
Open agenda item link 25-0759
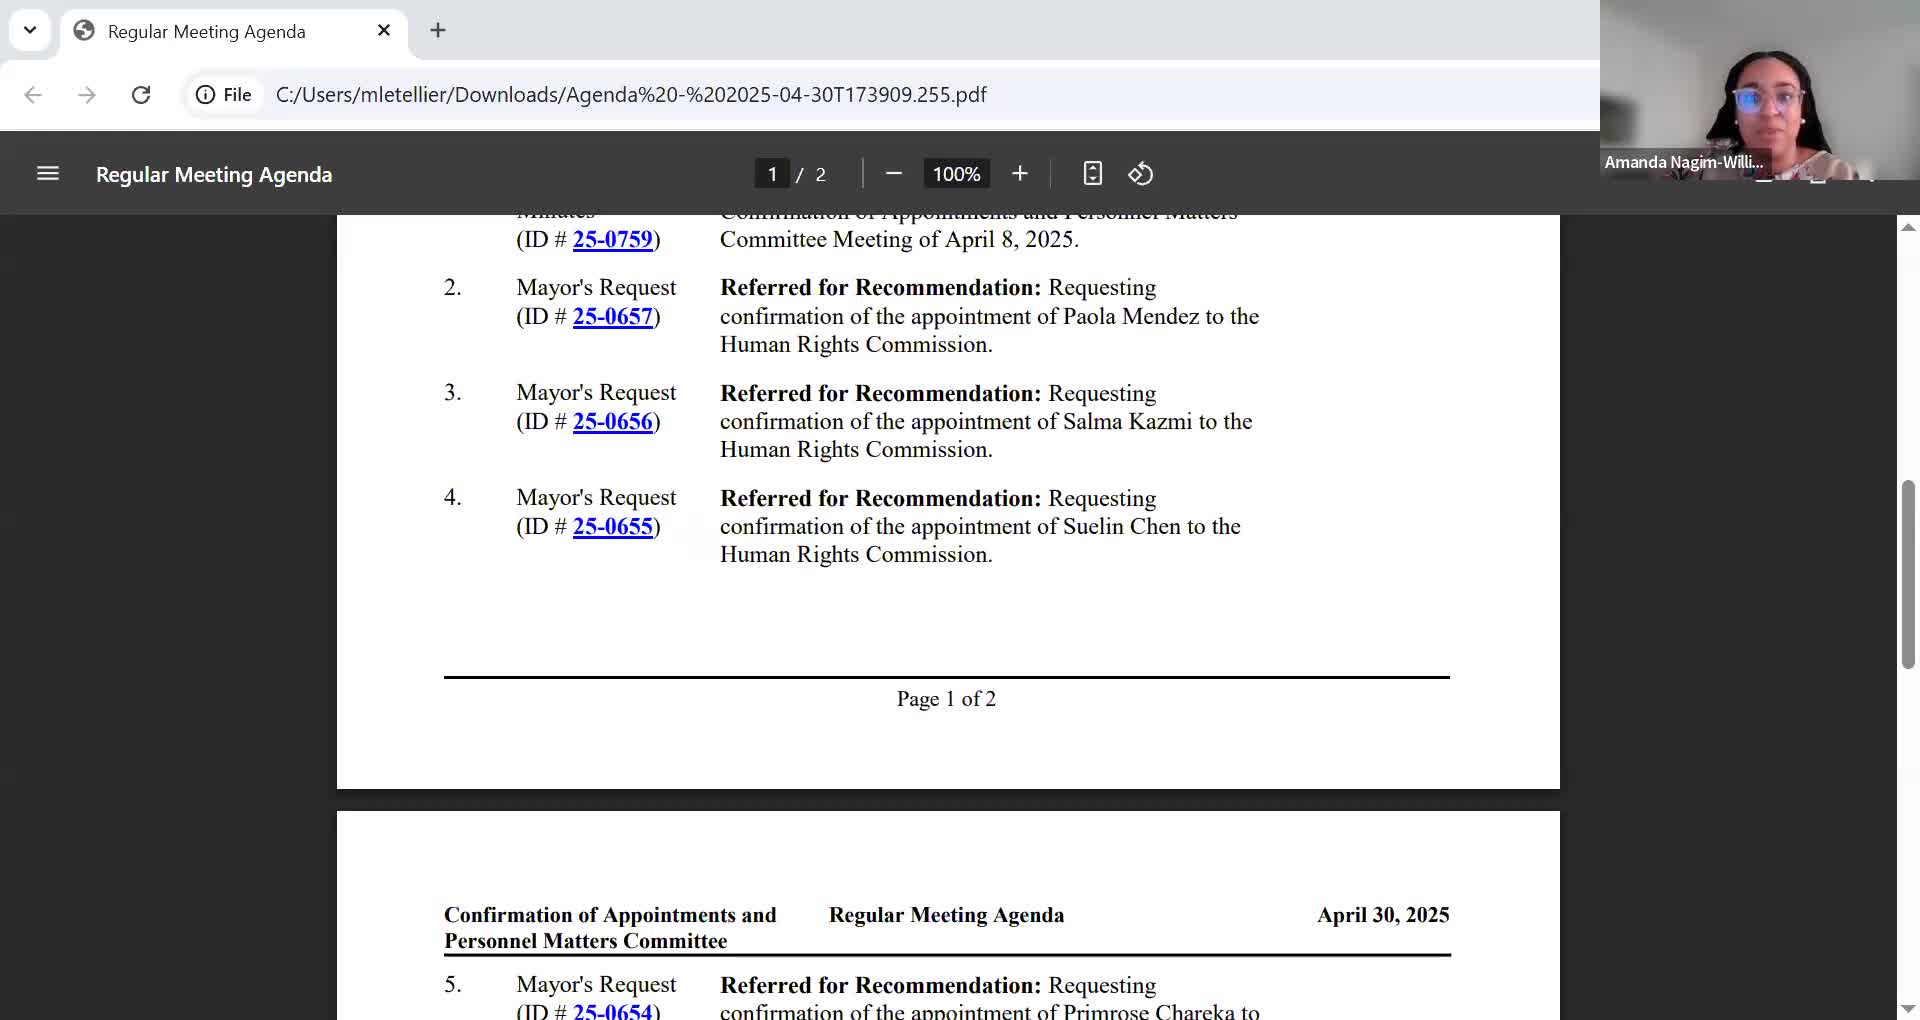[612, 240]
